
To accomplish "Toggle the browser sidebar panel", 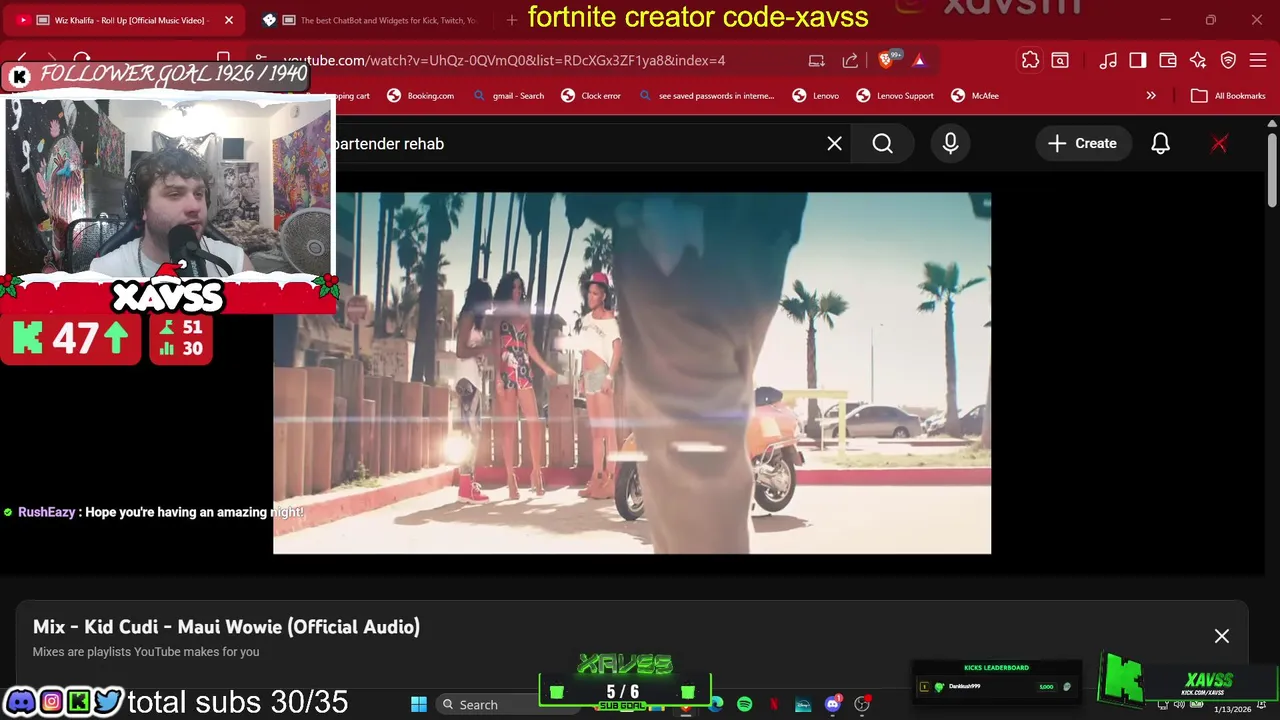I will pos(1137,60).
